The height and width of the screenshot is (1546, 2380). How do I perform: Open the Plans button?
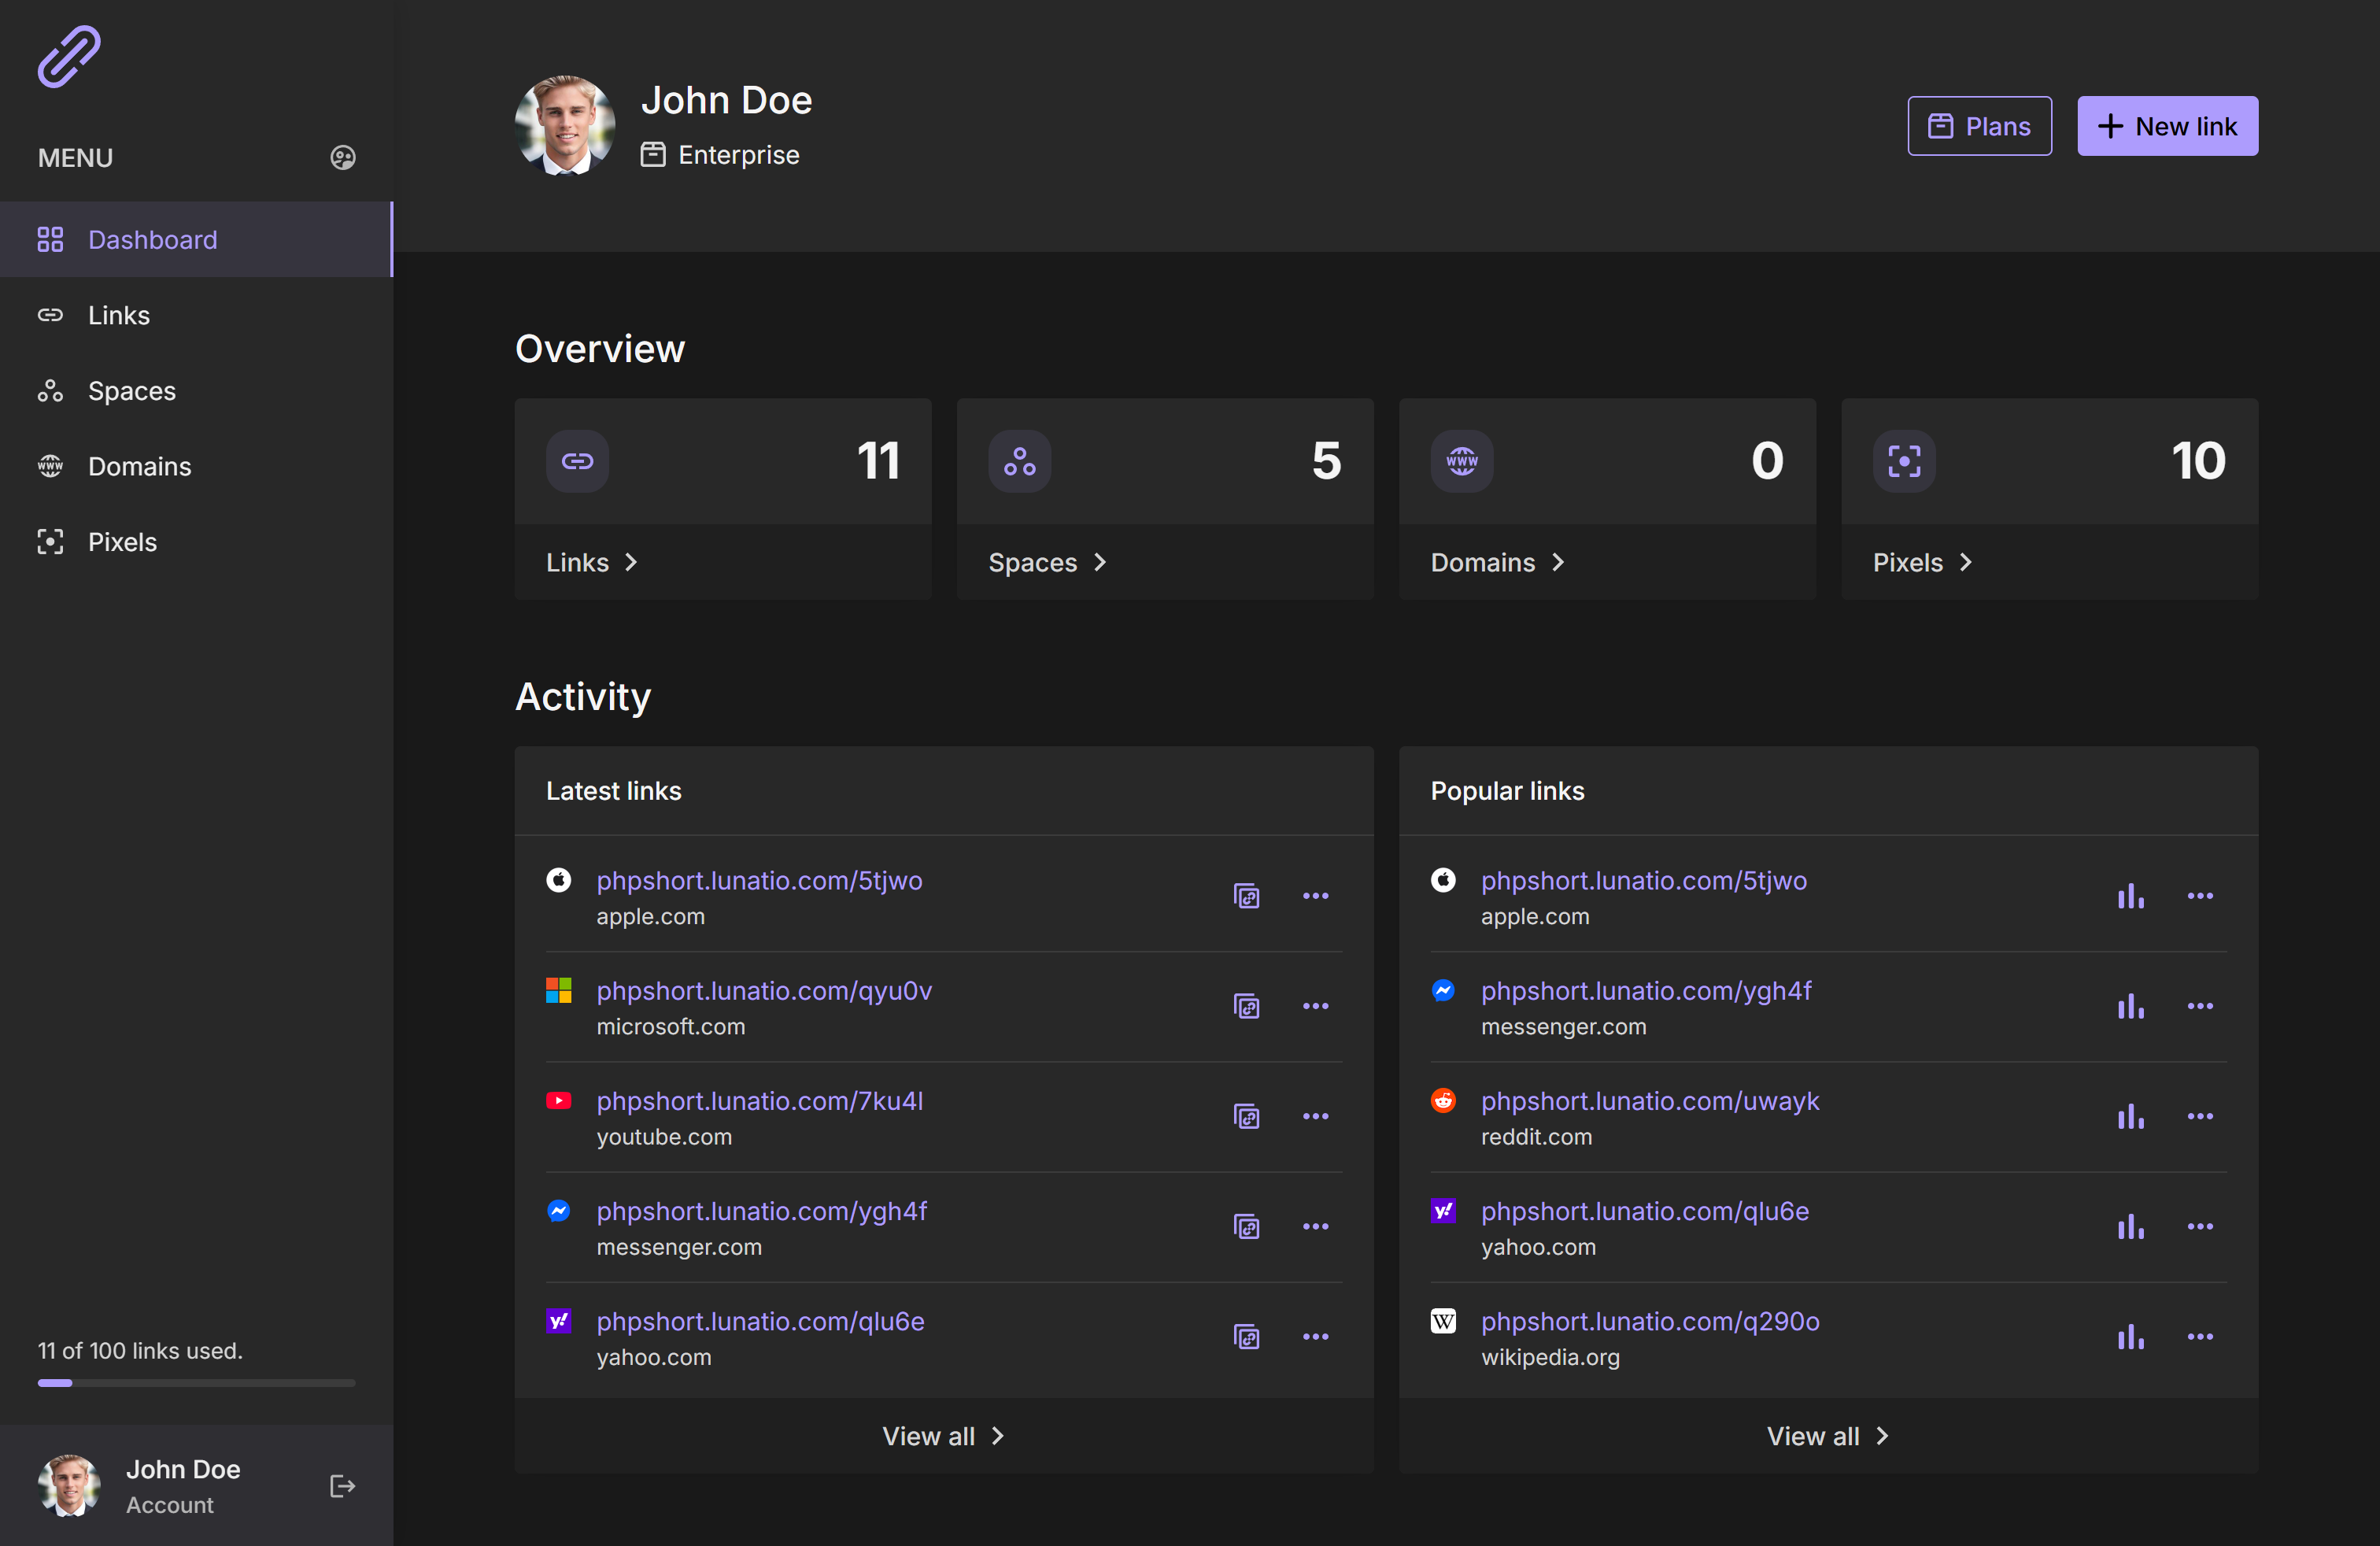pyautogui.click(x=1979, y=126)
